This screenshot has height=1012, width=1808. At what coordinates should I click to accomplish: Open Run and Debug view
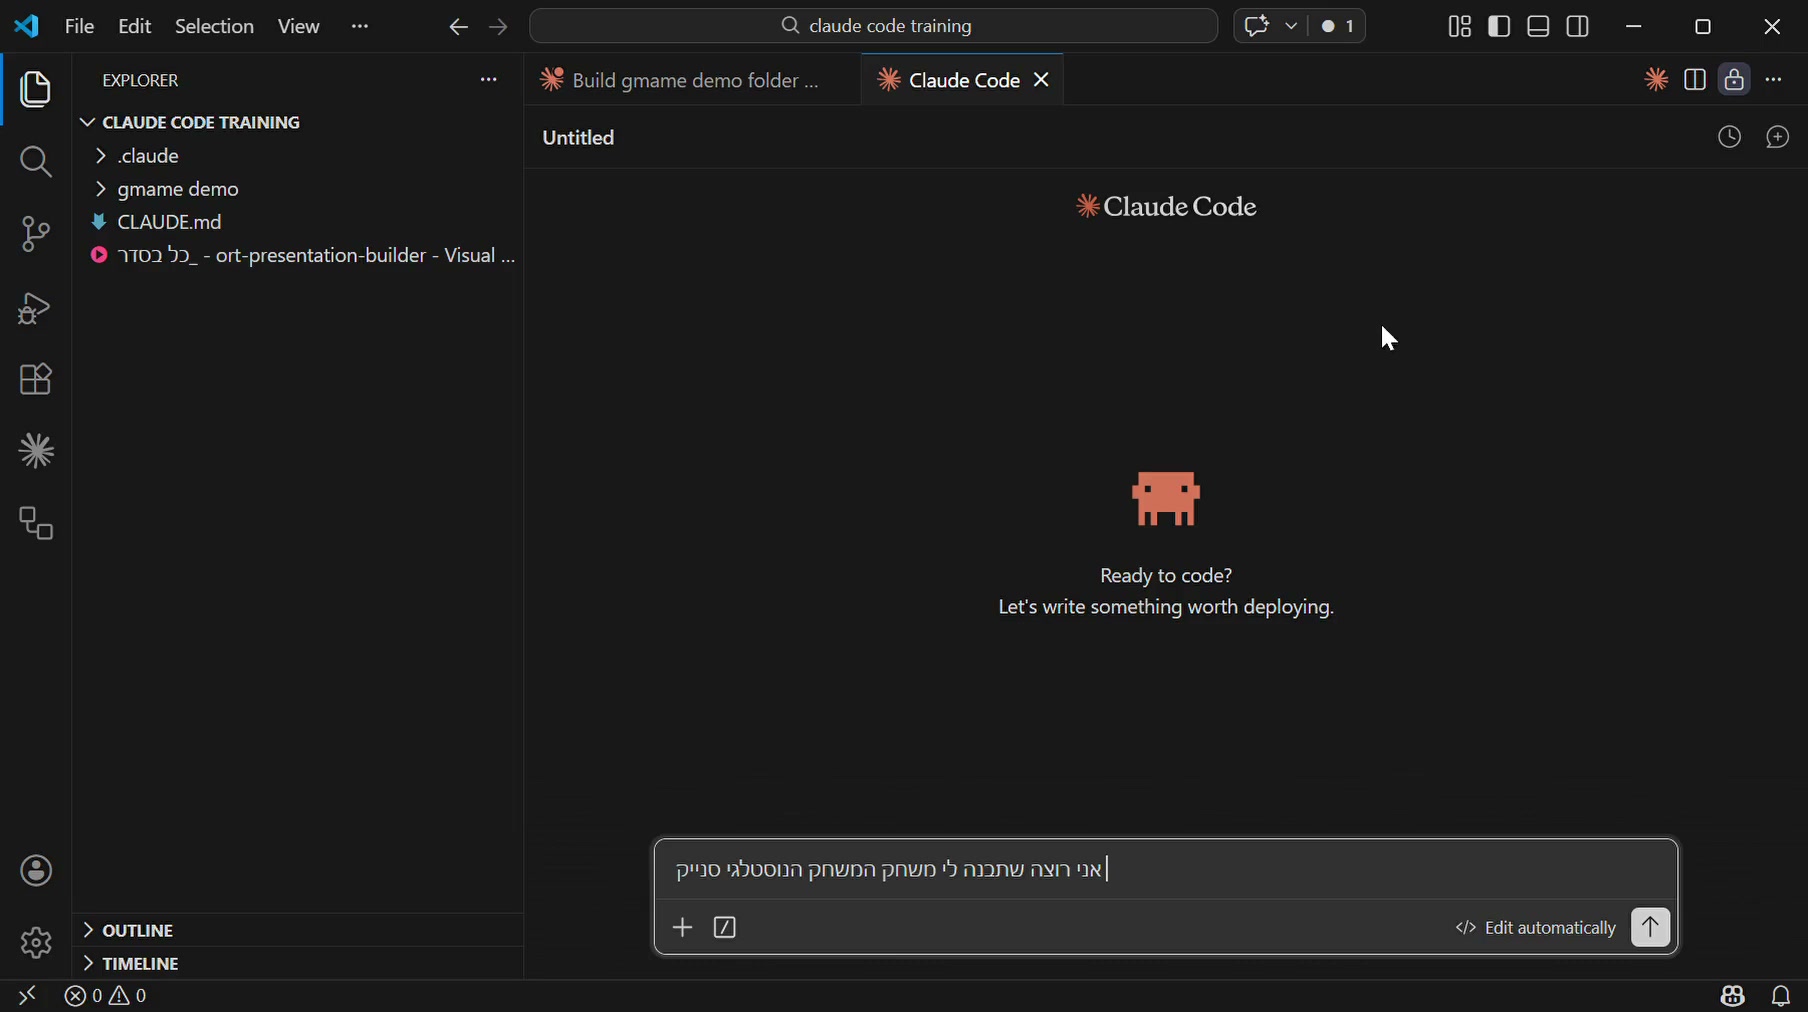36,307
